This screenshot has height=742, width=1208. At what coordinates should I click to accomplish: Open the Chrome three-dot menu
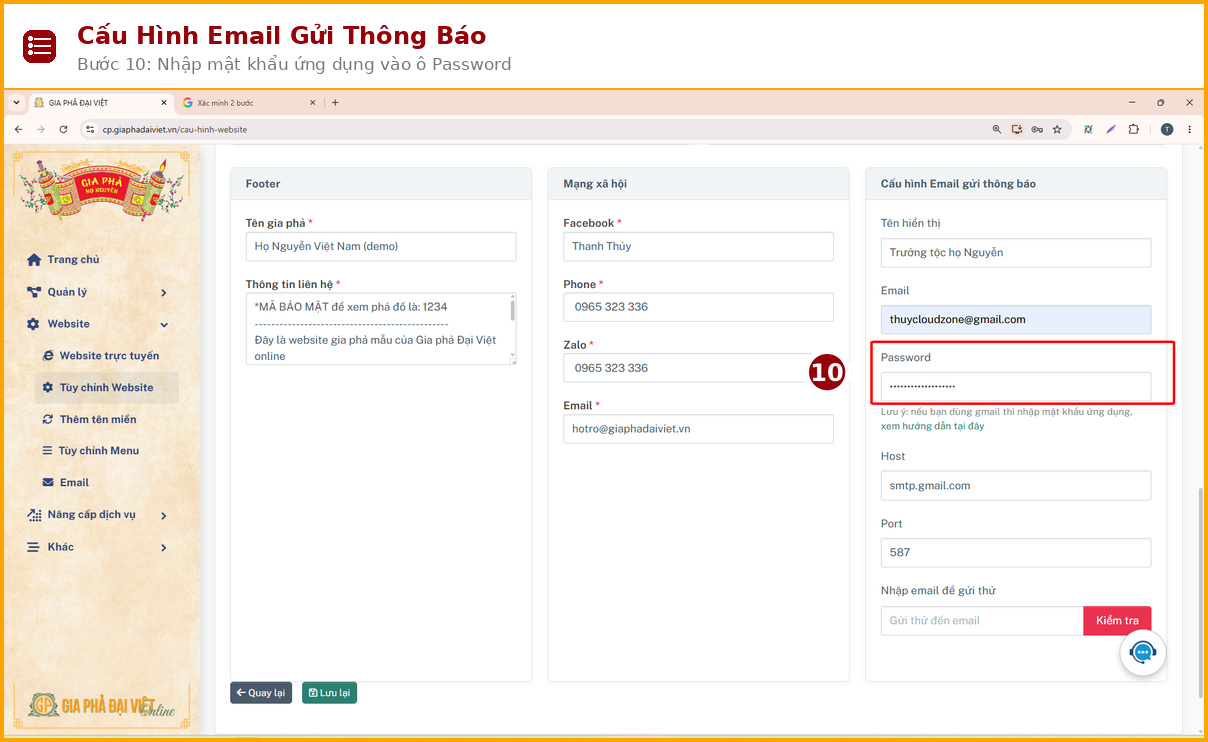click(1189, 129)
